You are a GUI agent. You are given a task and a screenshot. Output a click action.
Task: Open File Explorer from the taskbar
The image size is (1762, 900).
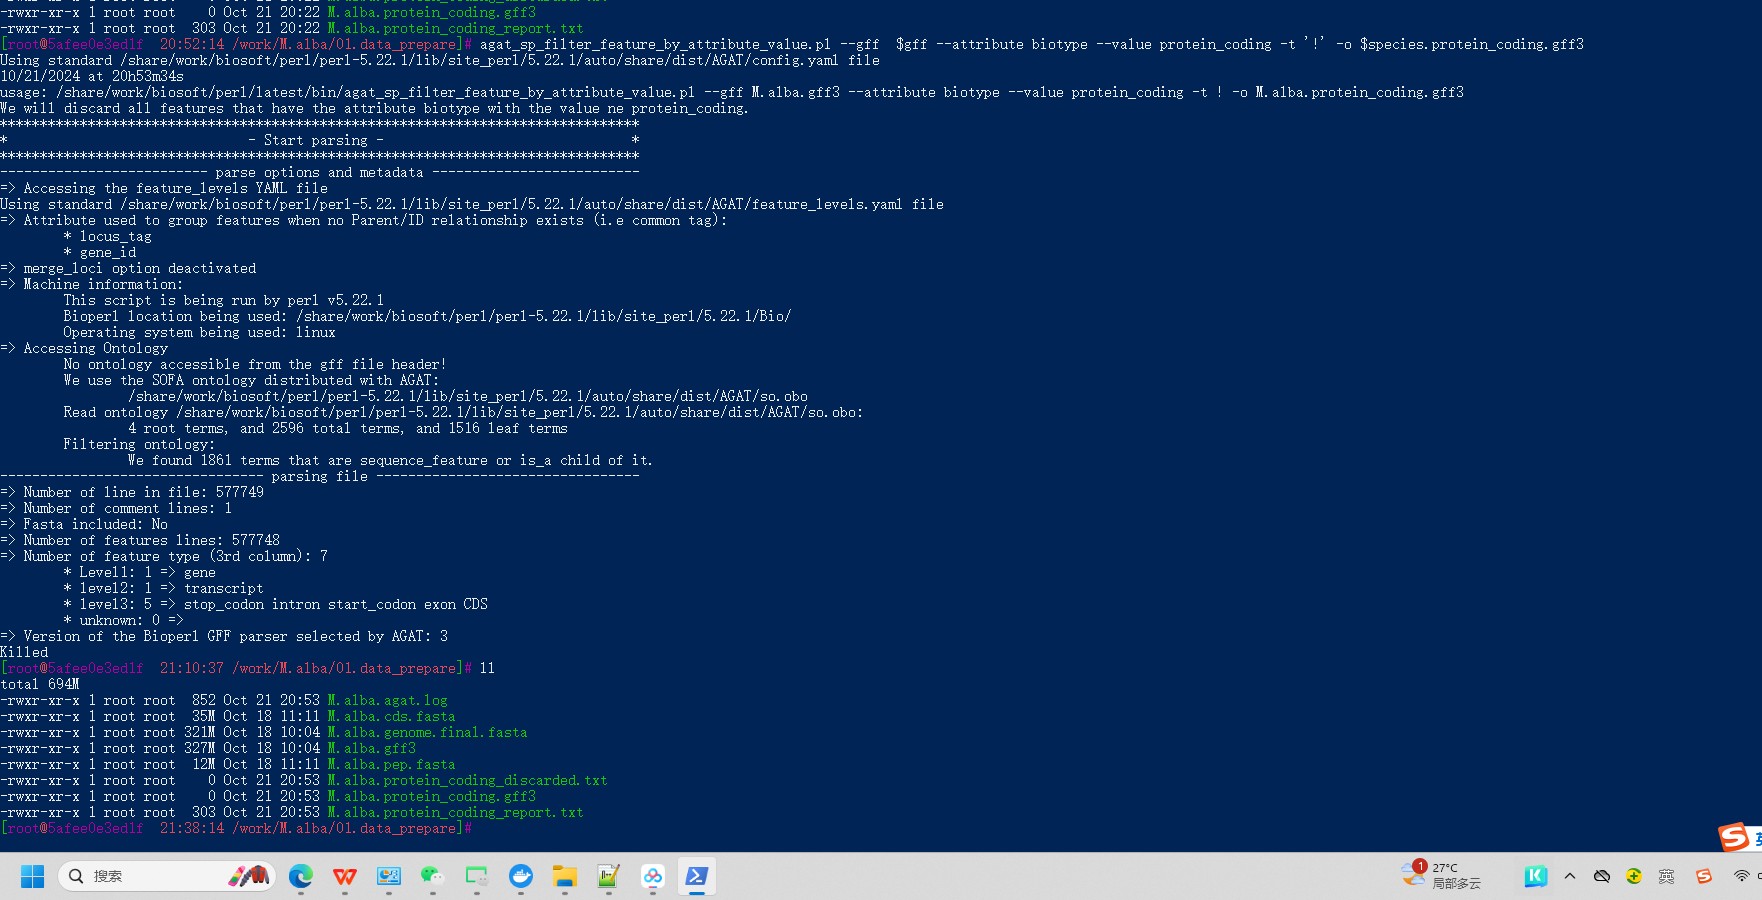click(565, 877)
